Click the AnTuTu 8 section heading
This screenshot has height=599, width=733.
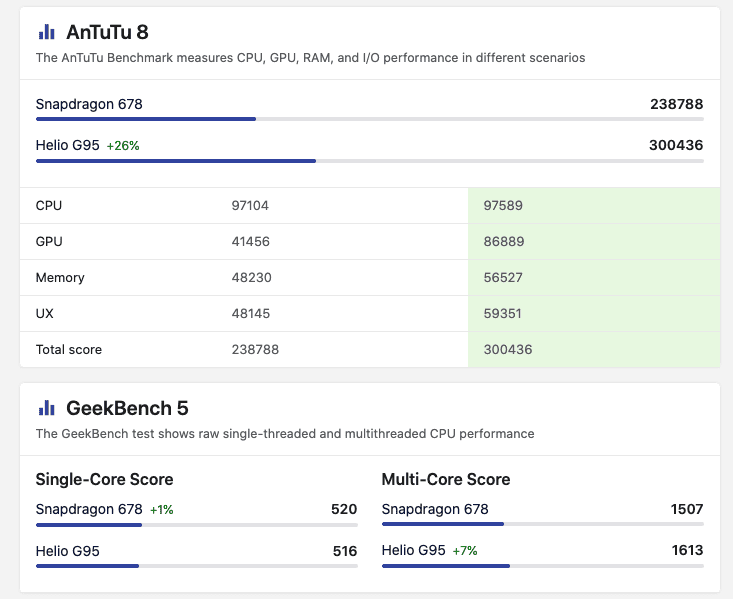(x=107, y=32)
